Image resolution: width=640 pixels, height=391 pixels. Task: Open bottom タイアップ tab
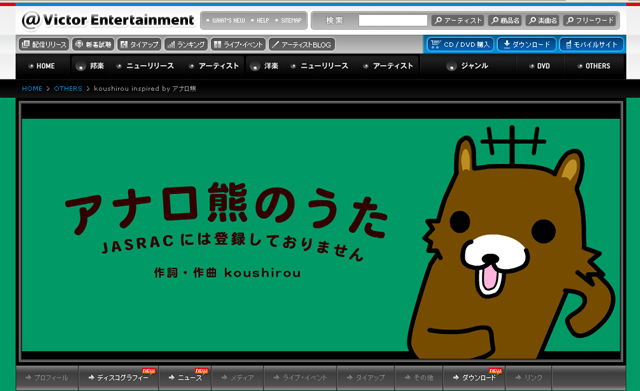coord(366,378)
